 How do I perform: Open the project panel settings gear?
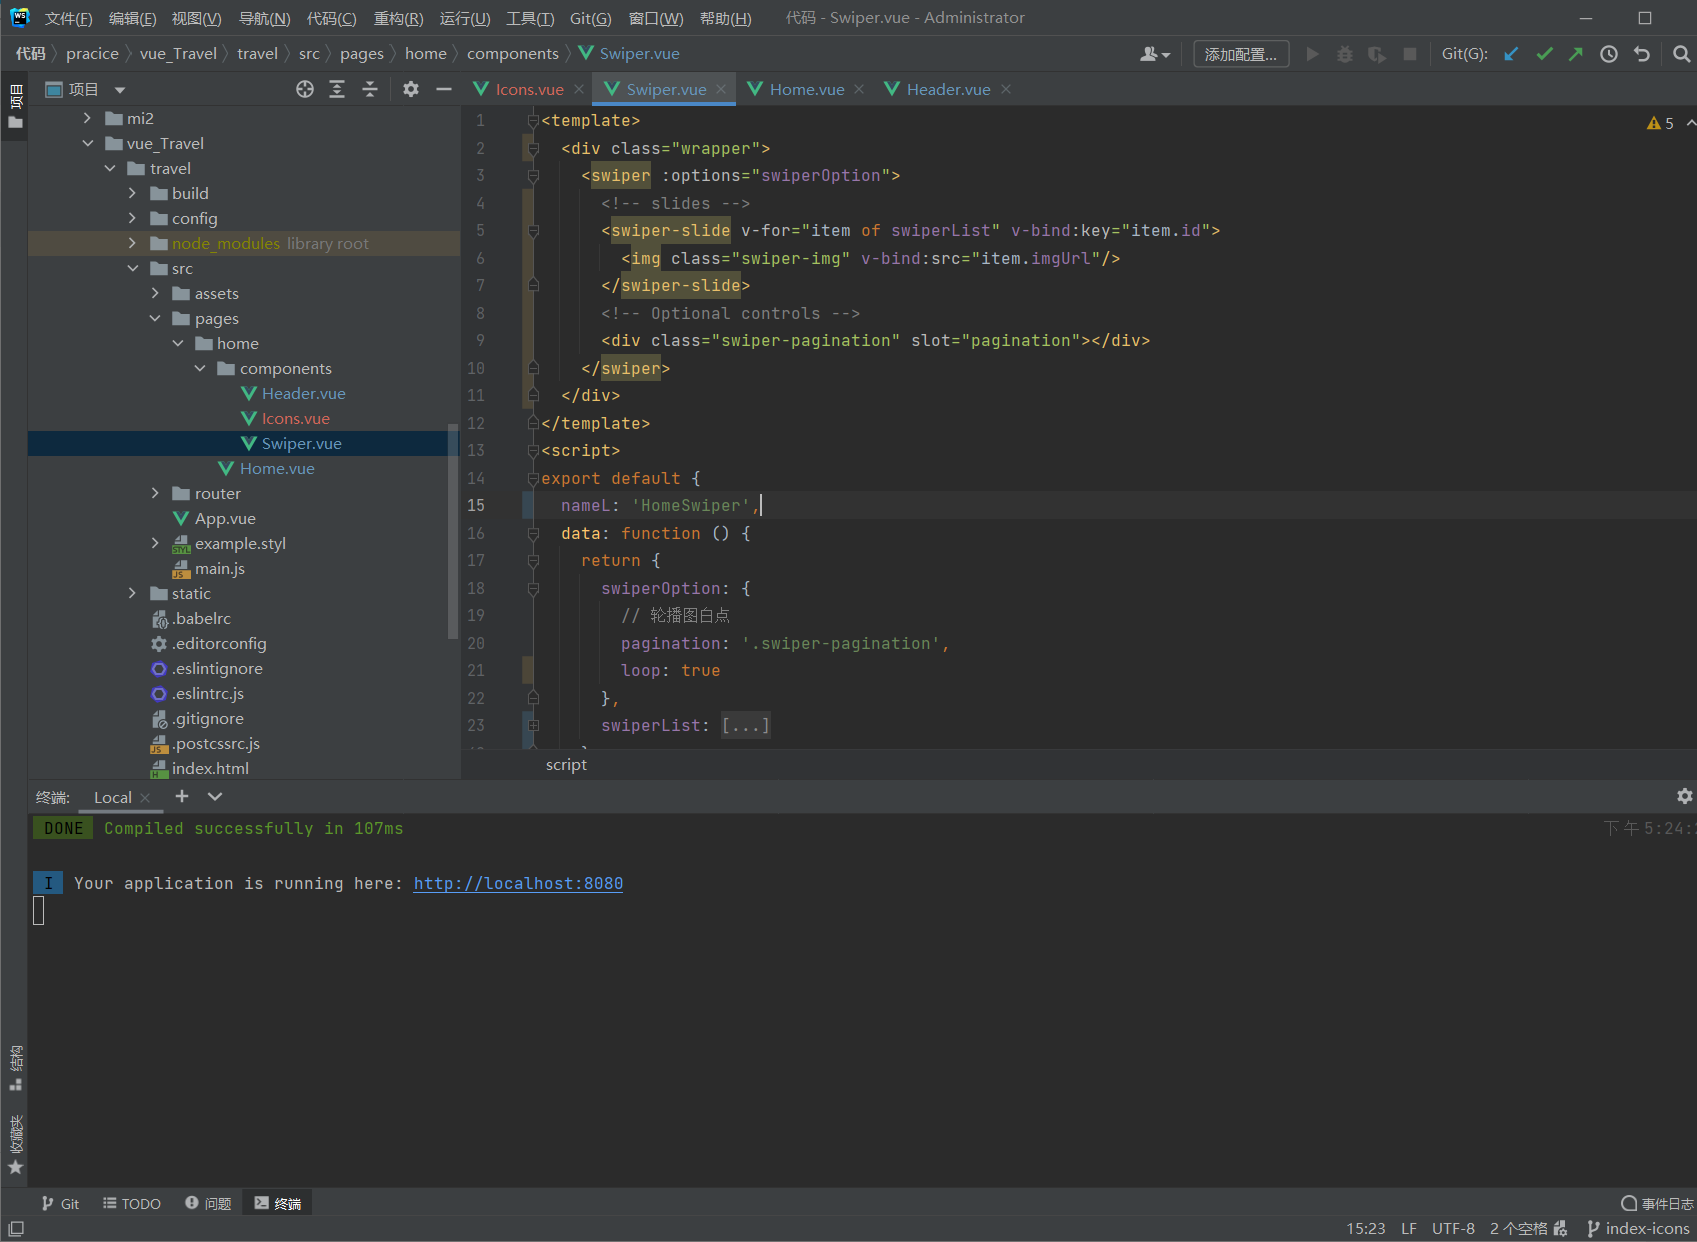pyautogui.click(x=411, y=90)
